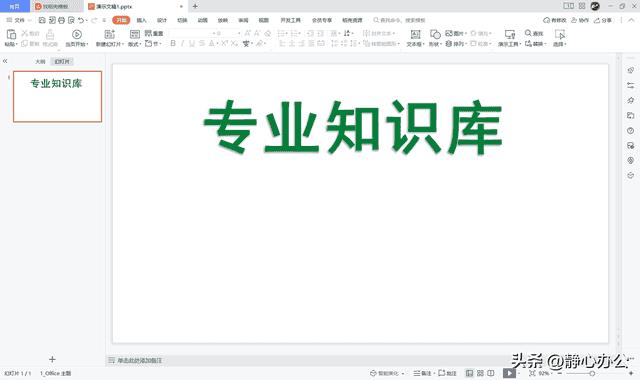
Task: Click the fit slide to window icon
Action: pyautogui.click(x=532, y=373)
